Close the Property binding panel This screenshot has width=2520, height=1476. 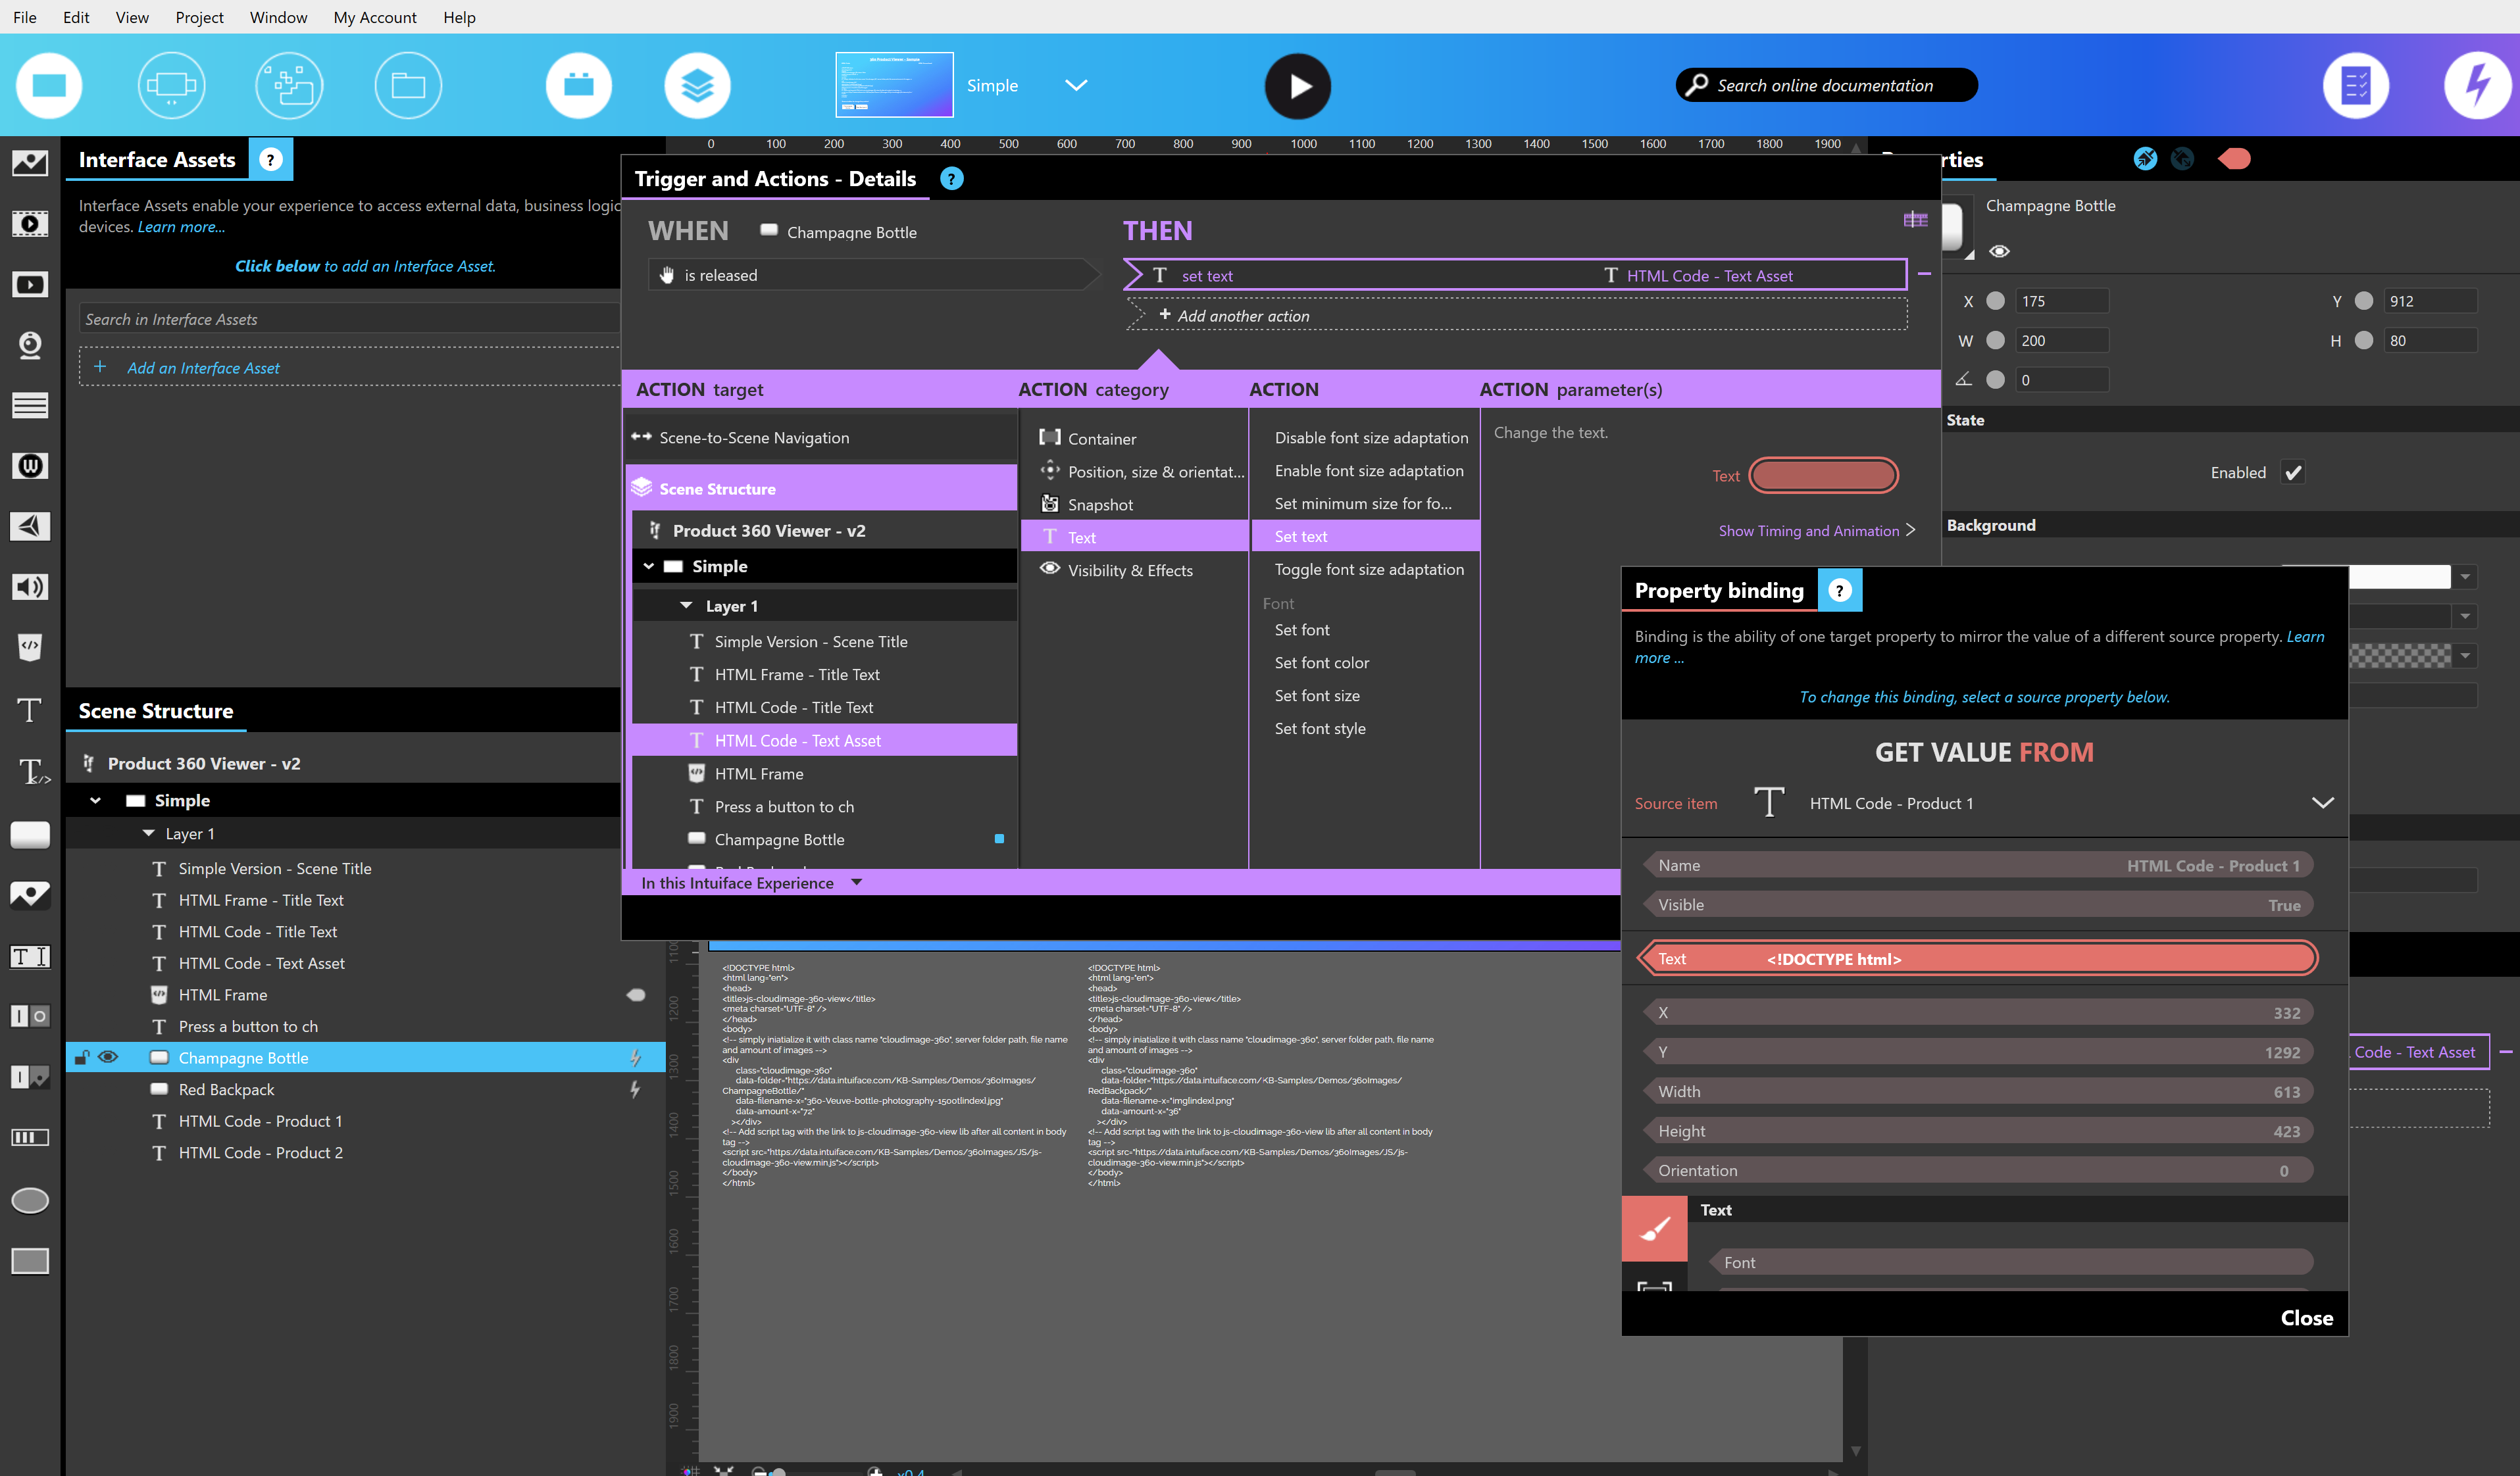[2306, 1317]
